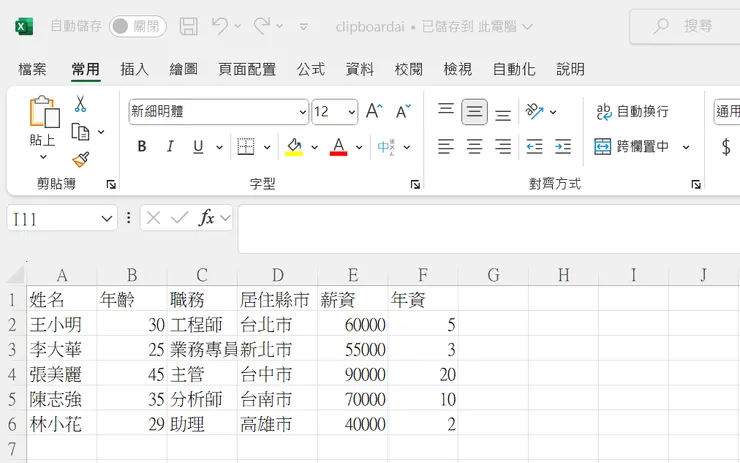
Task: Click the Orientation text angle icon
Action: 534,111
